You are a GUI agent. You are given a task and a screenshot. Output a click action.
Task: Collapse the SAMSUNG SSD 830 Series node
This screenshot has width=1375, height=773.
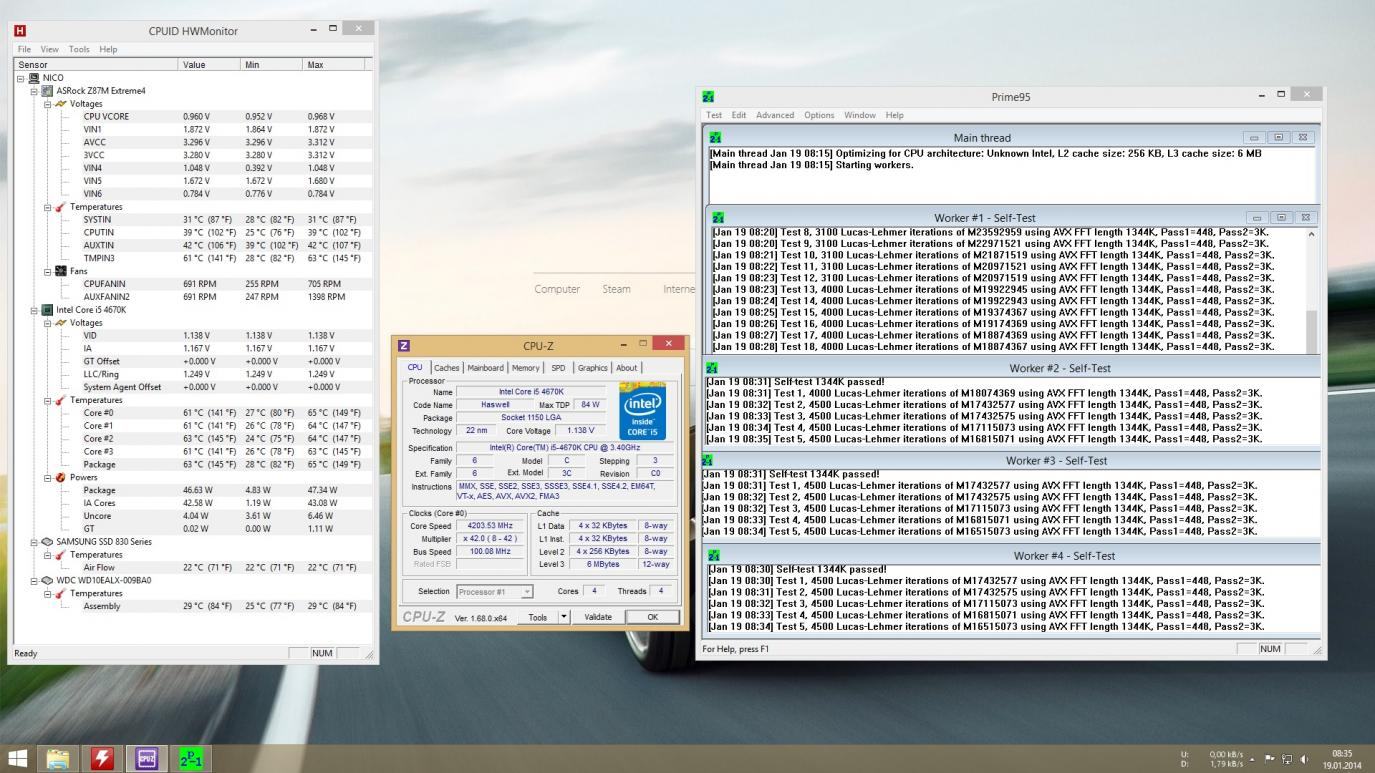34,542
